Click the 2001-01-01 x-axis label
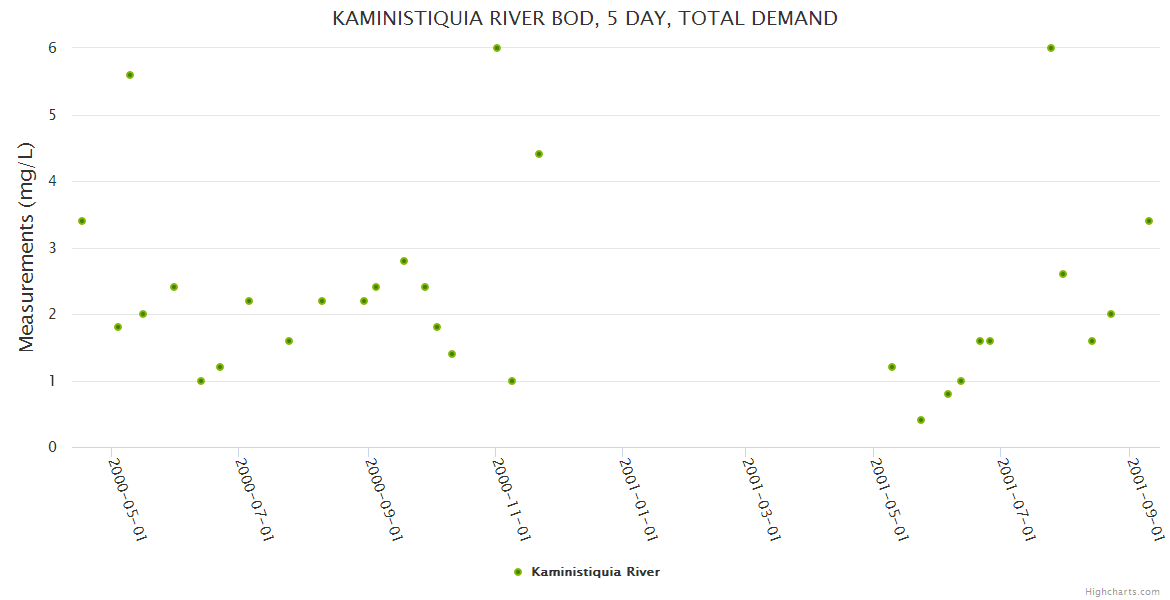 pyautogui.click(x=638, y=498)
